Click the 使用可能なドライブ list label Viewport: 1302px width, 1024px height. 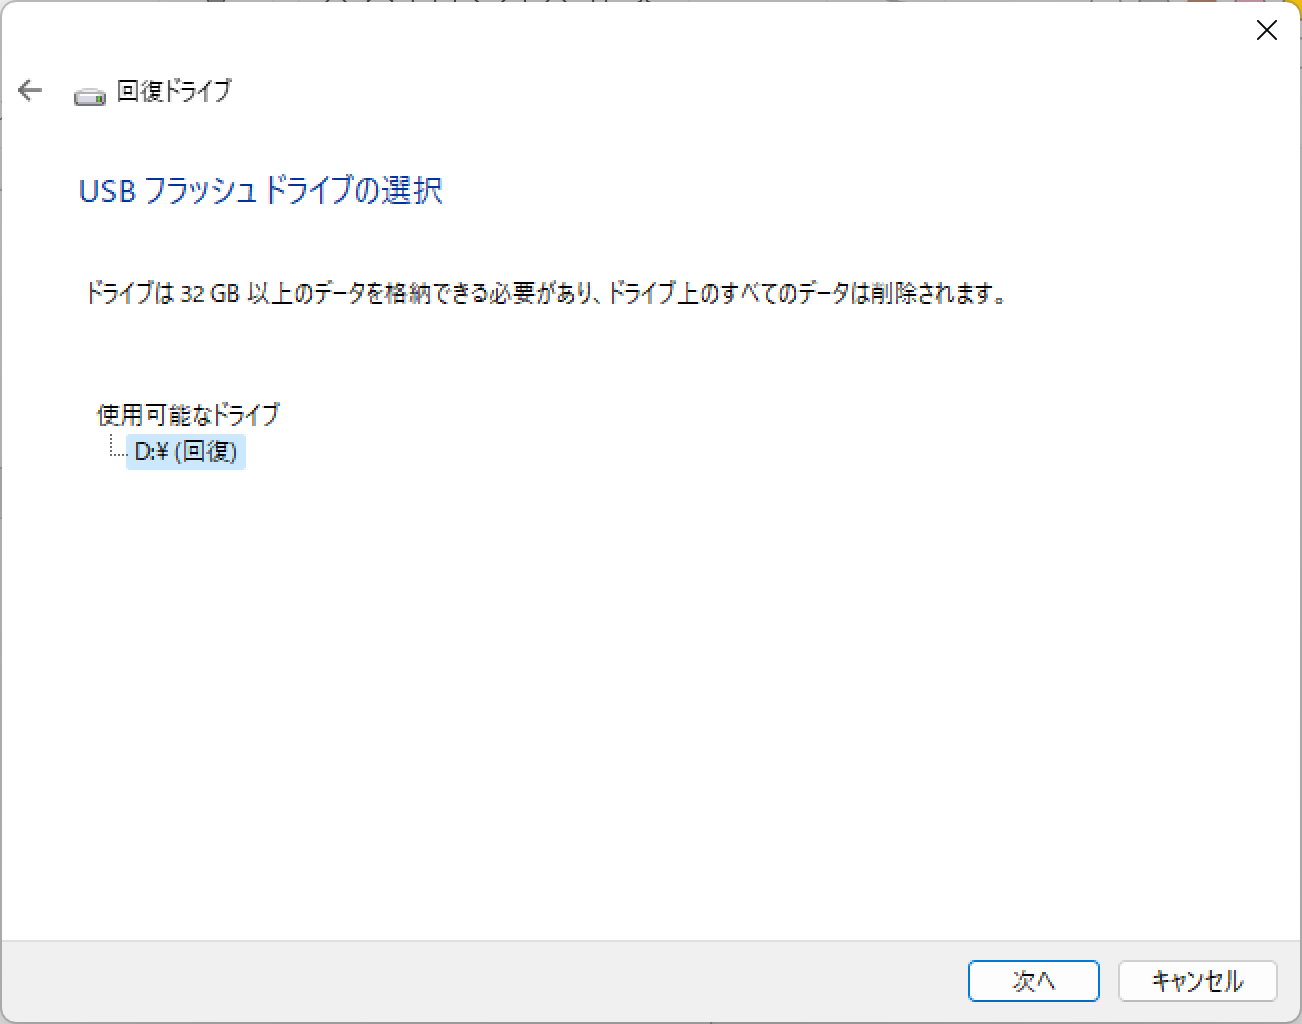pos(188,414)
